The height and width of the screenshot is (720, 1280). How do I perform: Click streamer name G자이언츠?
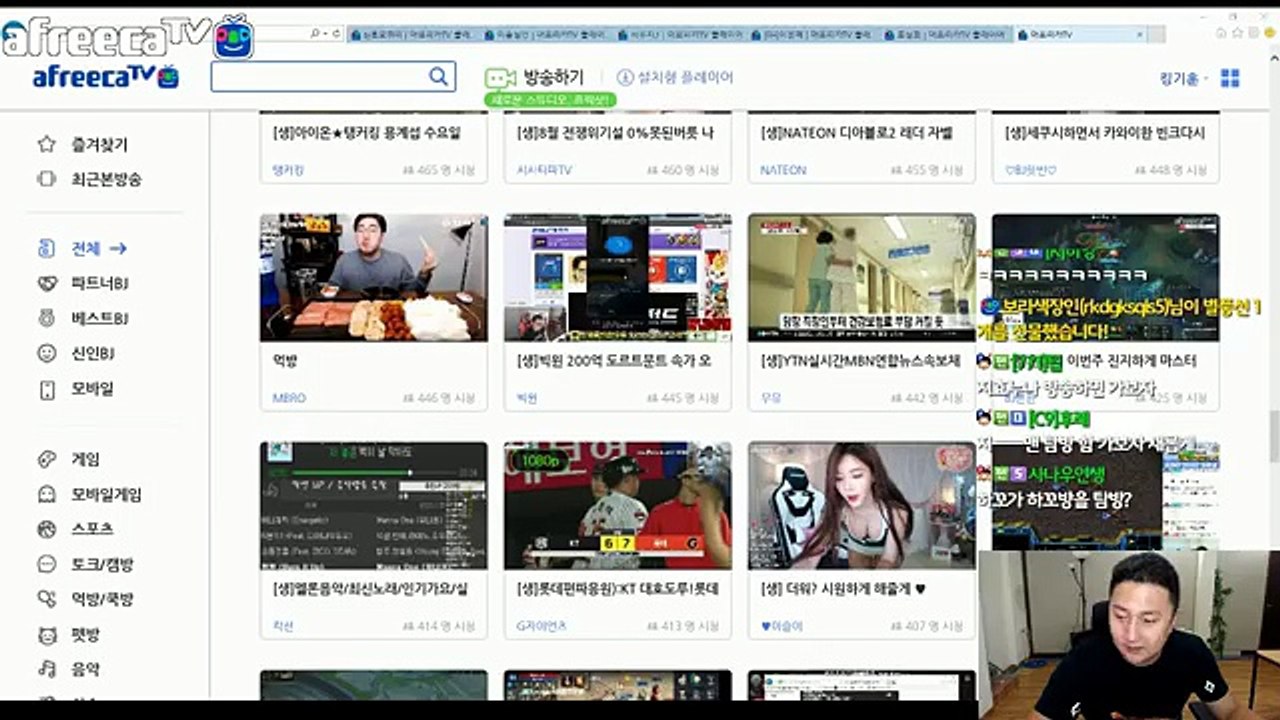pos(541,626)
